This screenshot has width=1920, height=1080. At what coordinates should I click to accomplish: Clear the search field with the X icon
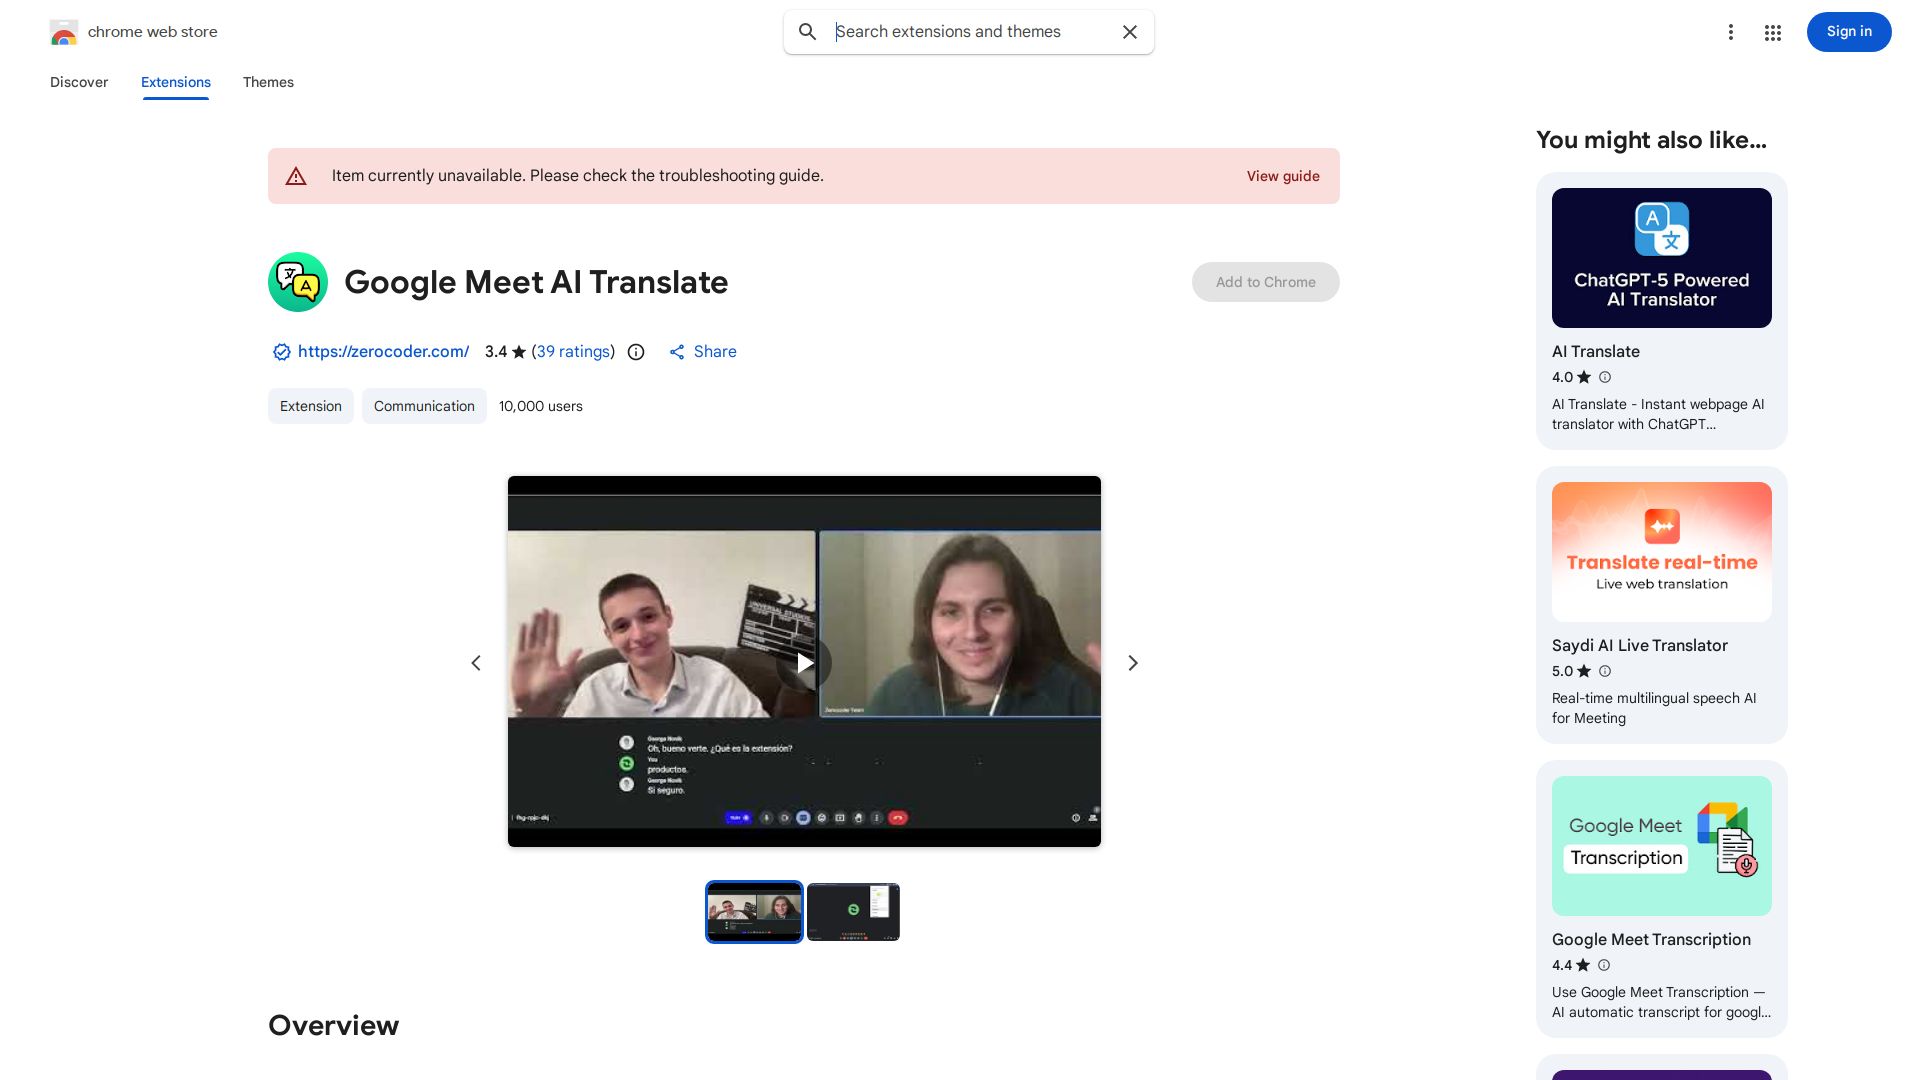pos(1129,32)
